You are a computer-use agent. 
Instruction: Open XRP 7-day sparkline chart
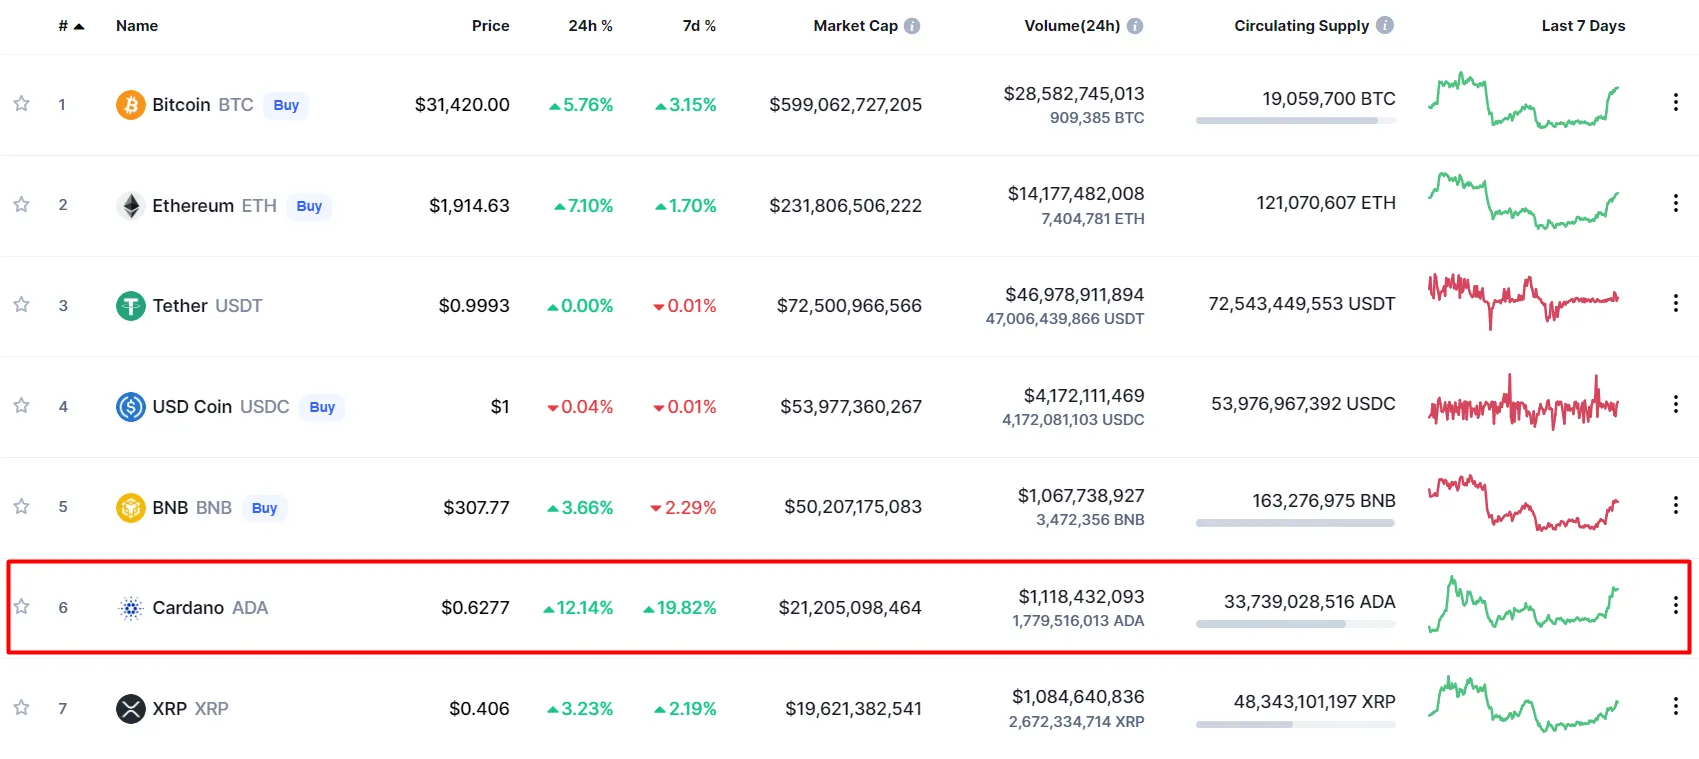pos(1523,704)
